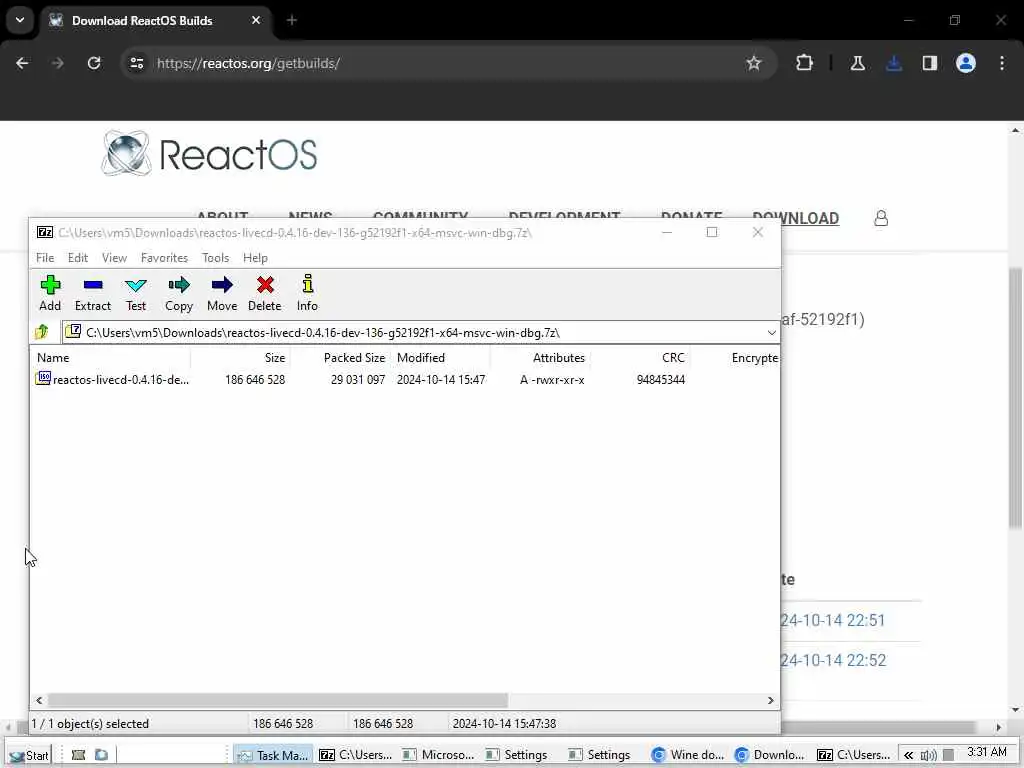
Task: Go up one folder level in 7-Zip
Action: tap(42, 332)
